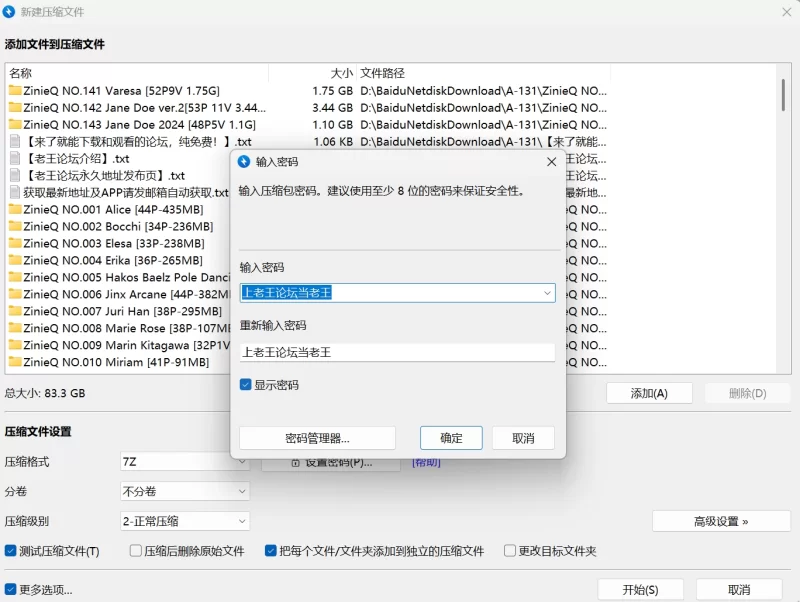Click the folder icon of ZinieQ NO.008 Marie Rose
Viewport: 800px width, 602px height.
15,328
